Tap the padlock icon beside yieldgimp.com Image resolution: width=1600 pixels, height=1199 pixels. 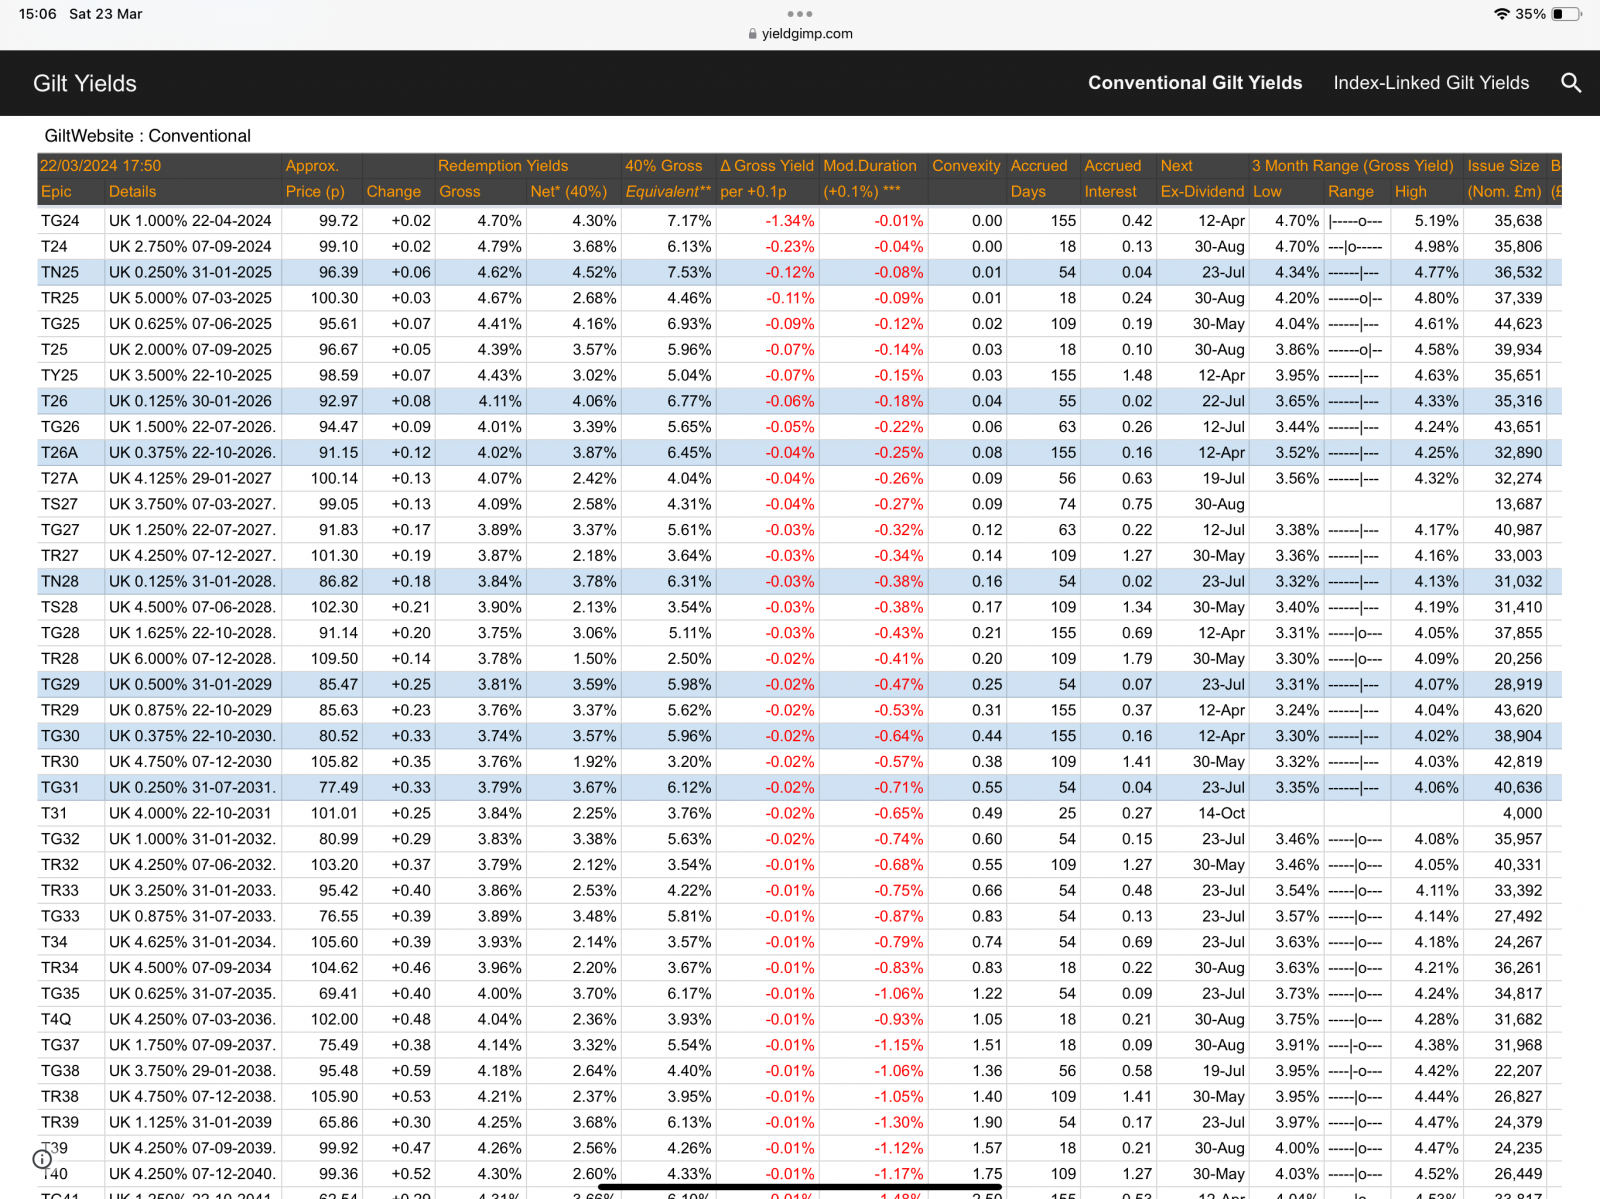[x=753, y=33]
